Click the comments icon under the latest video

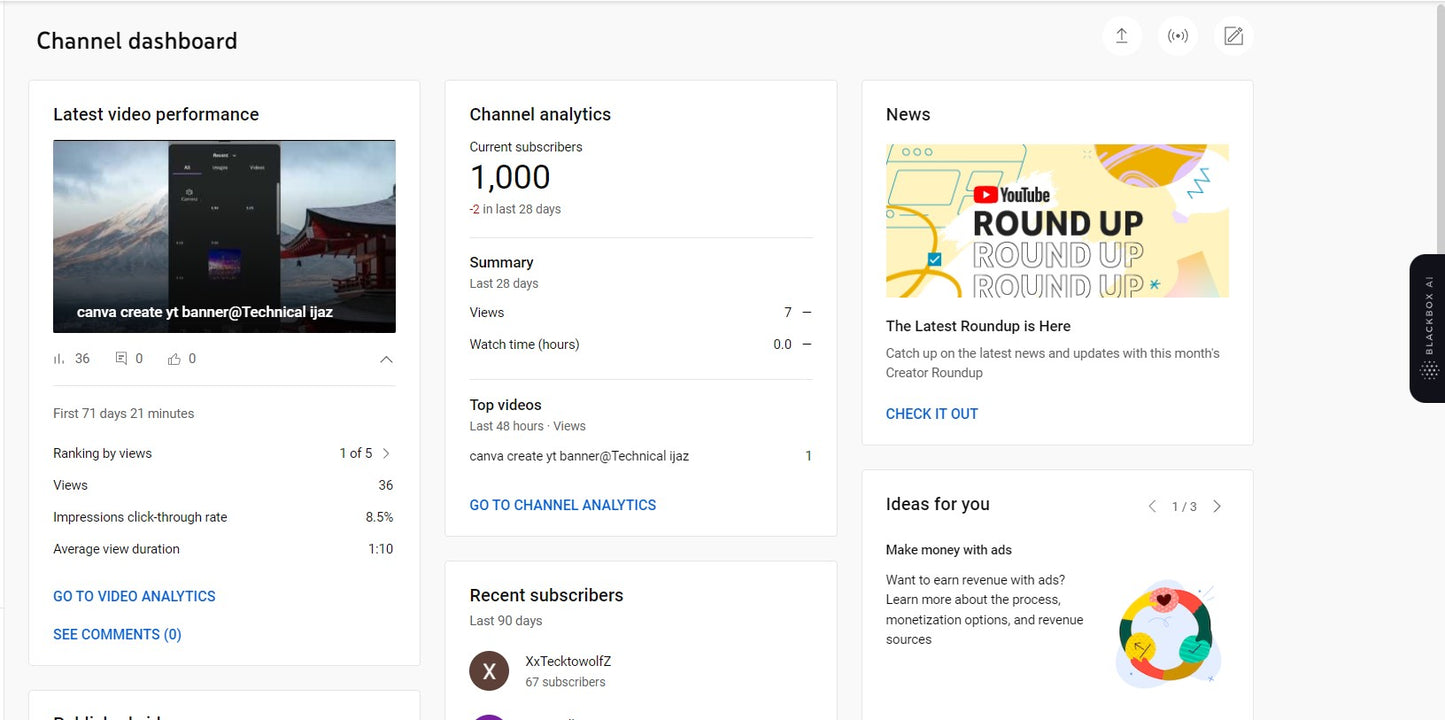121,358
